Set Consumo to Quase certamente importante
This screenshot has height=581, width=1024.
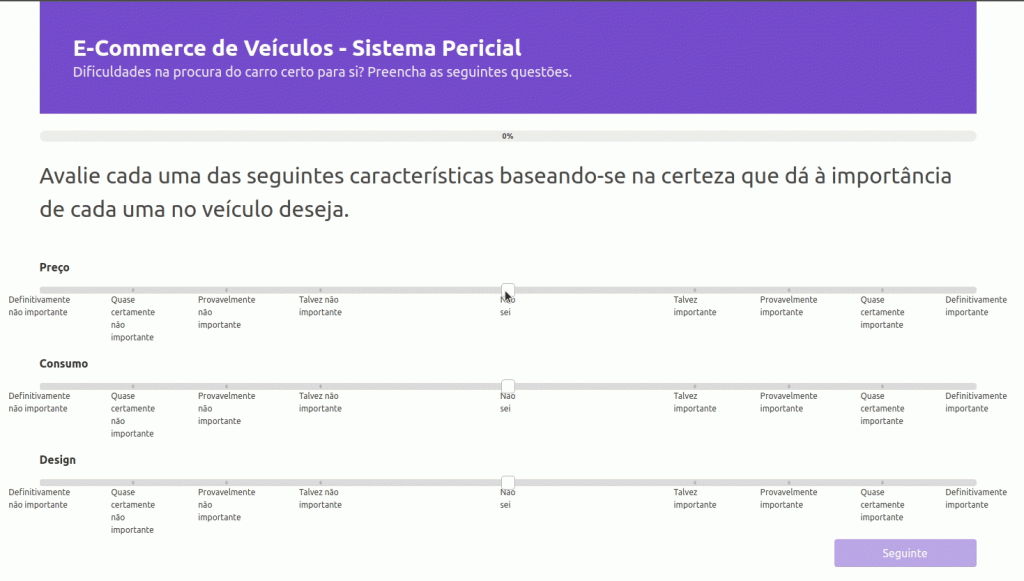point(882,386)
